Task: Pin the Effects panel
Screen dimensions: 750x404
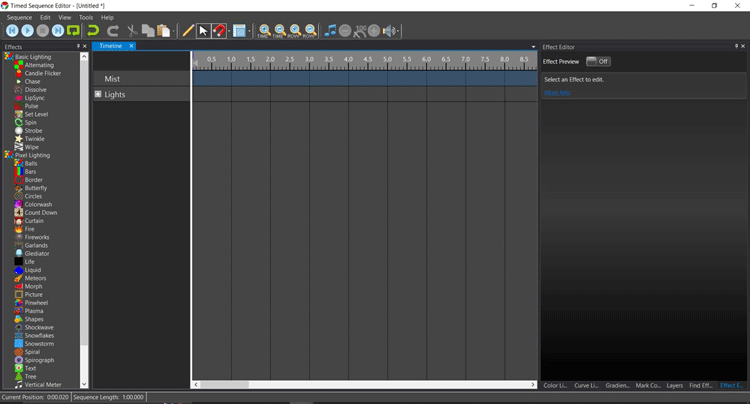Action: (x=78, y=46)
